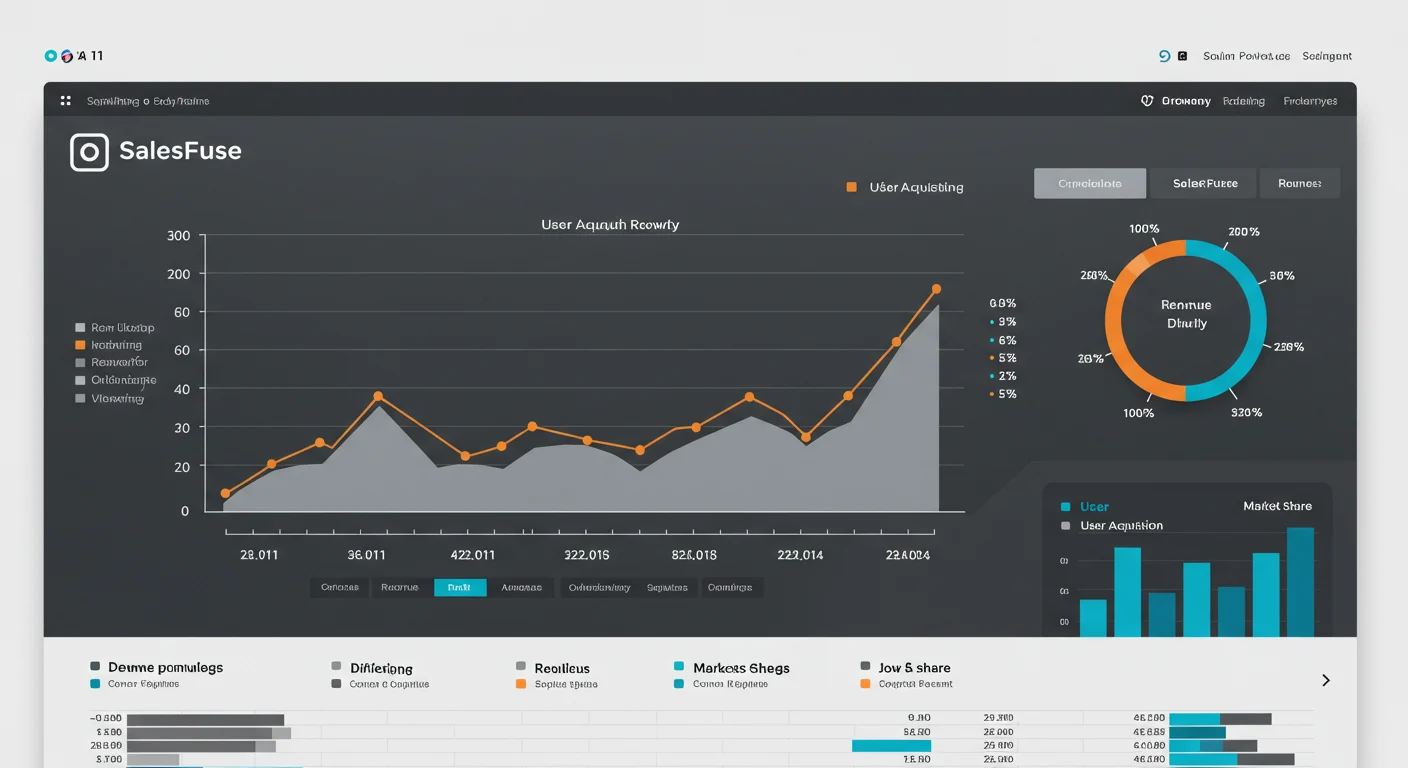
Task: Click the black square icon beside refresh icon
Action: [1183, 57]
